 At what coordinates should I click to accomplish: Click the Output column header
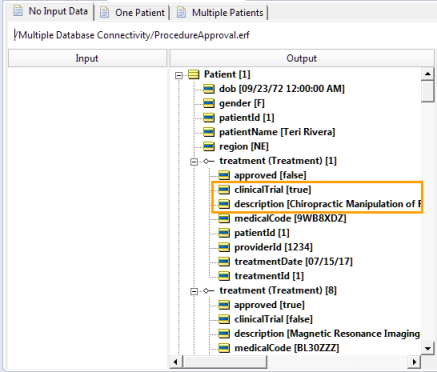pyautogui.click(x=302, y=58)
